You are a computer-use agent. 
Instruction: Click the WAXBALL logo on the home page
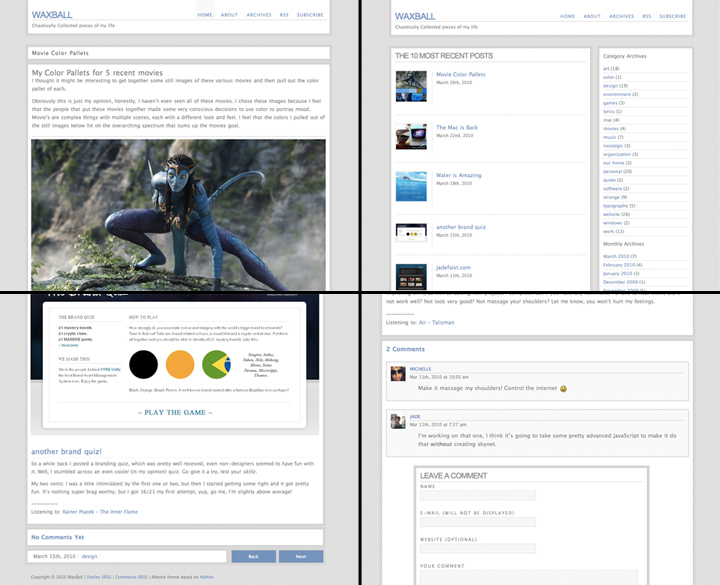52,15
